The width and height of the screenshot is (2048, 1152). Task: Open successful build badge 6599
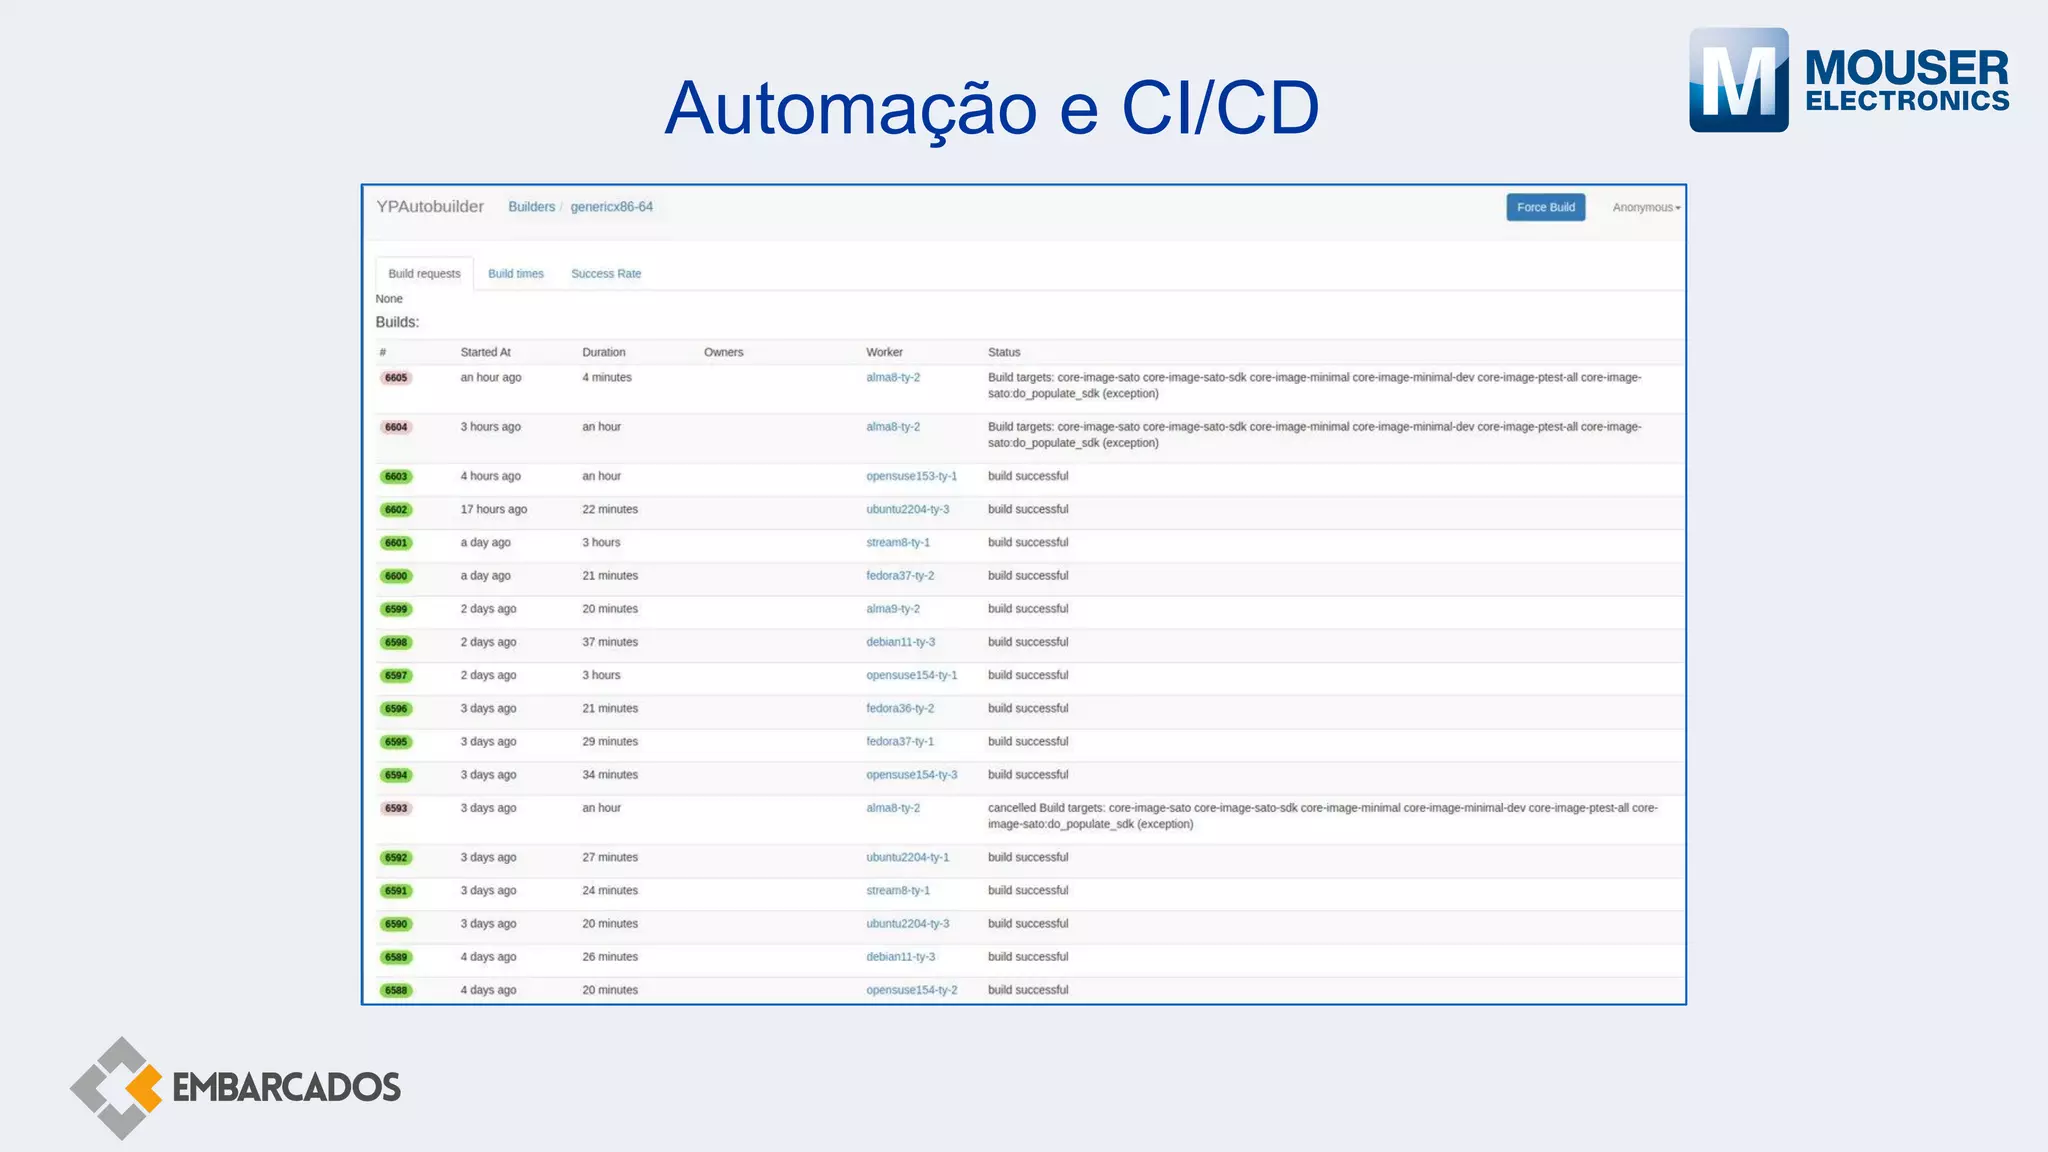pos(396,609)
